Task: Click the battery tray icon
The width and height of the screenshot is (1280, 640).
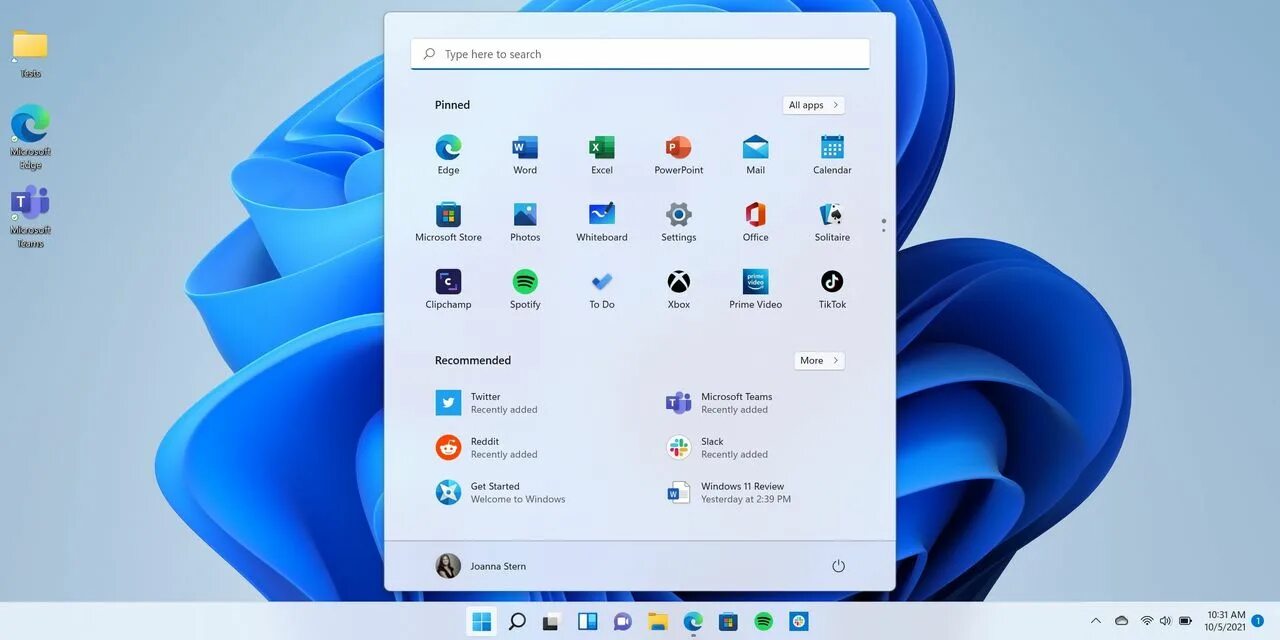Action: 1186,621
